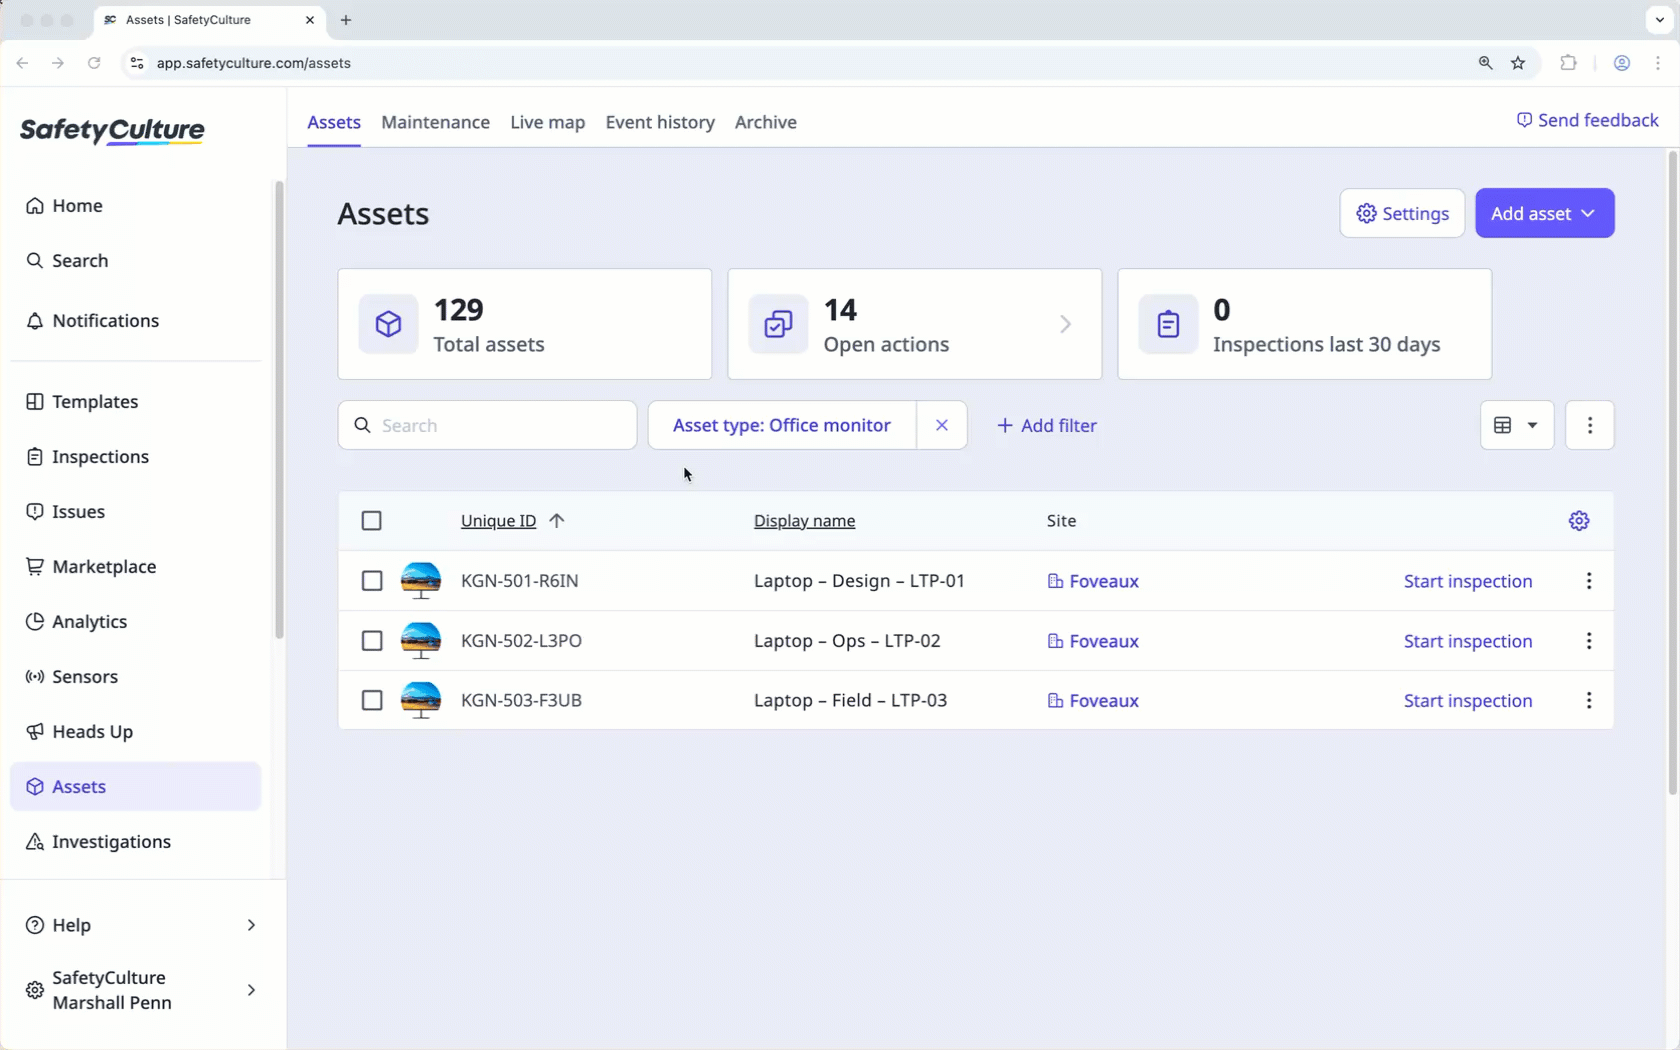This screenshot has width=1680, height=1050.
Task: Click the Send feedback link
Action: click(1587, 120)
